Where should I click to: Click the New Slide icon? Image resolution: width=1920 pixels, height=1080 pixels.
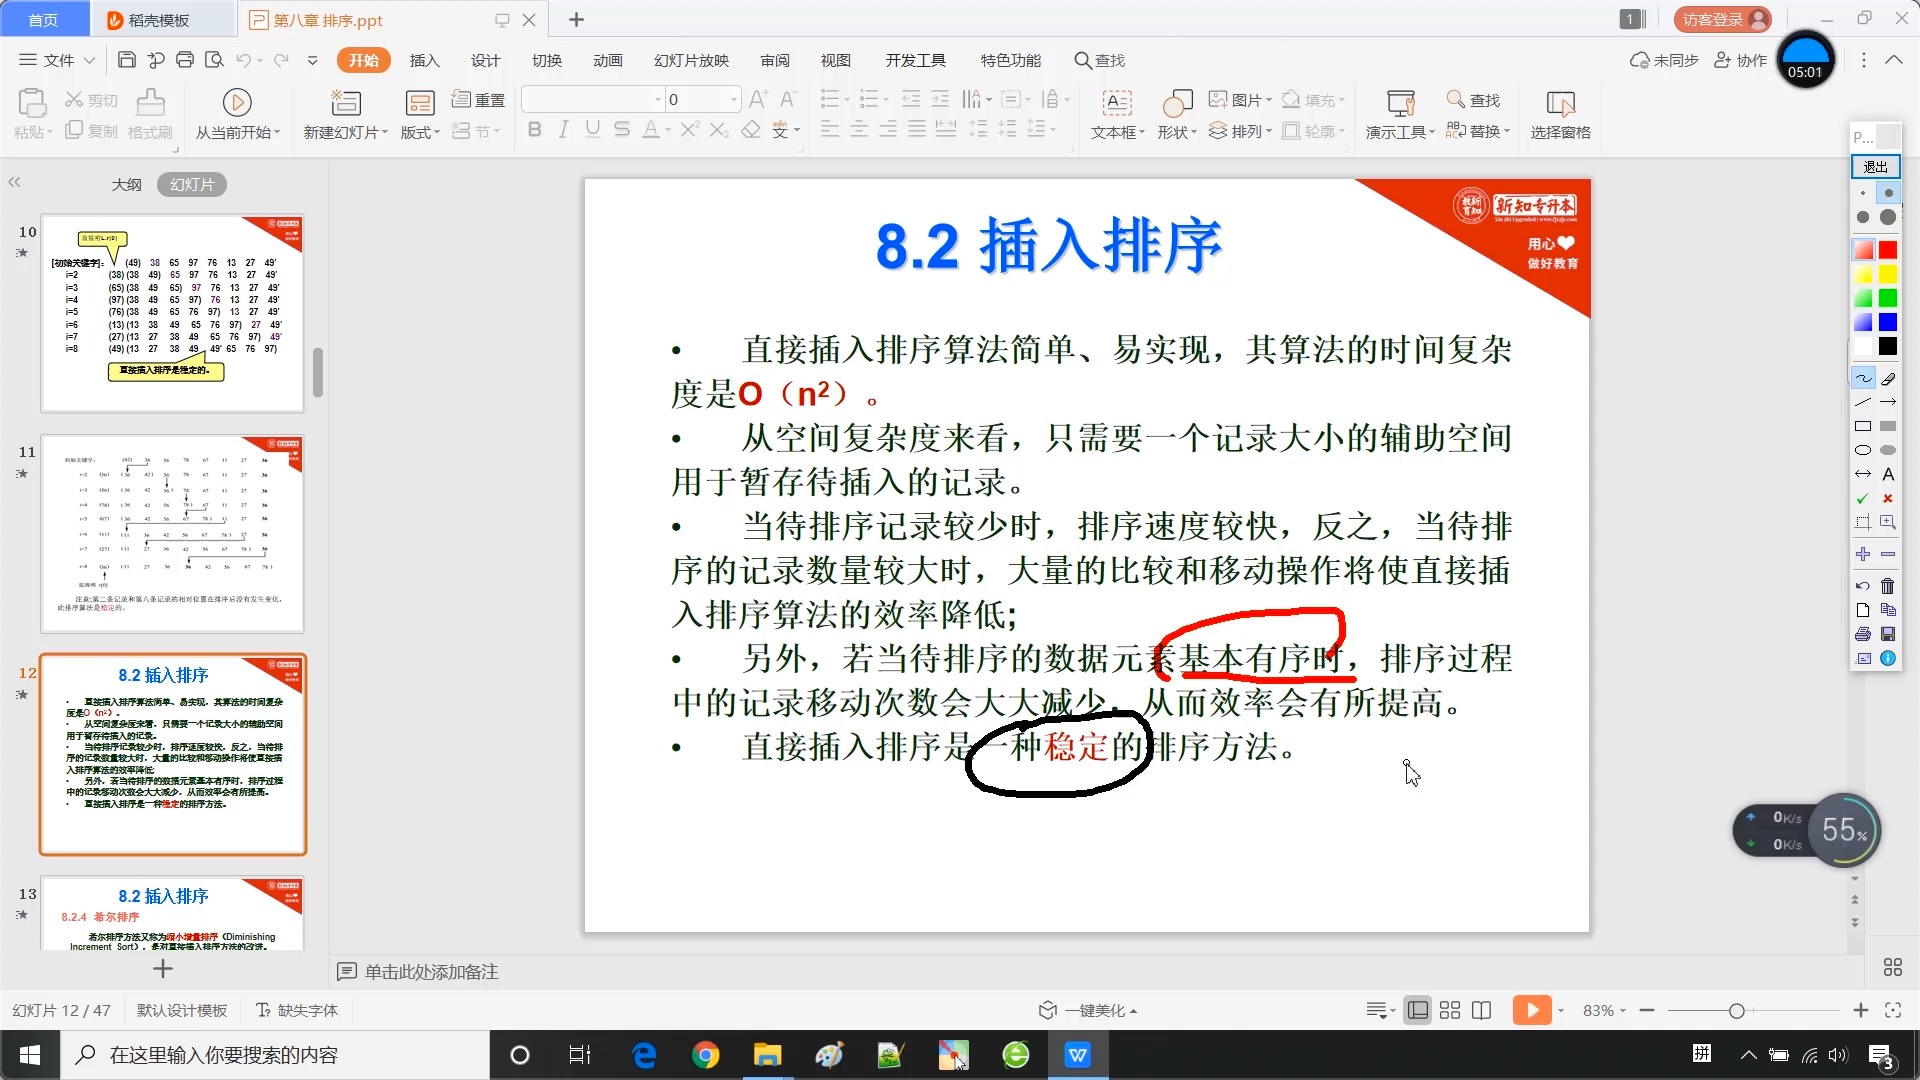[345, 102]
